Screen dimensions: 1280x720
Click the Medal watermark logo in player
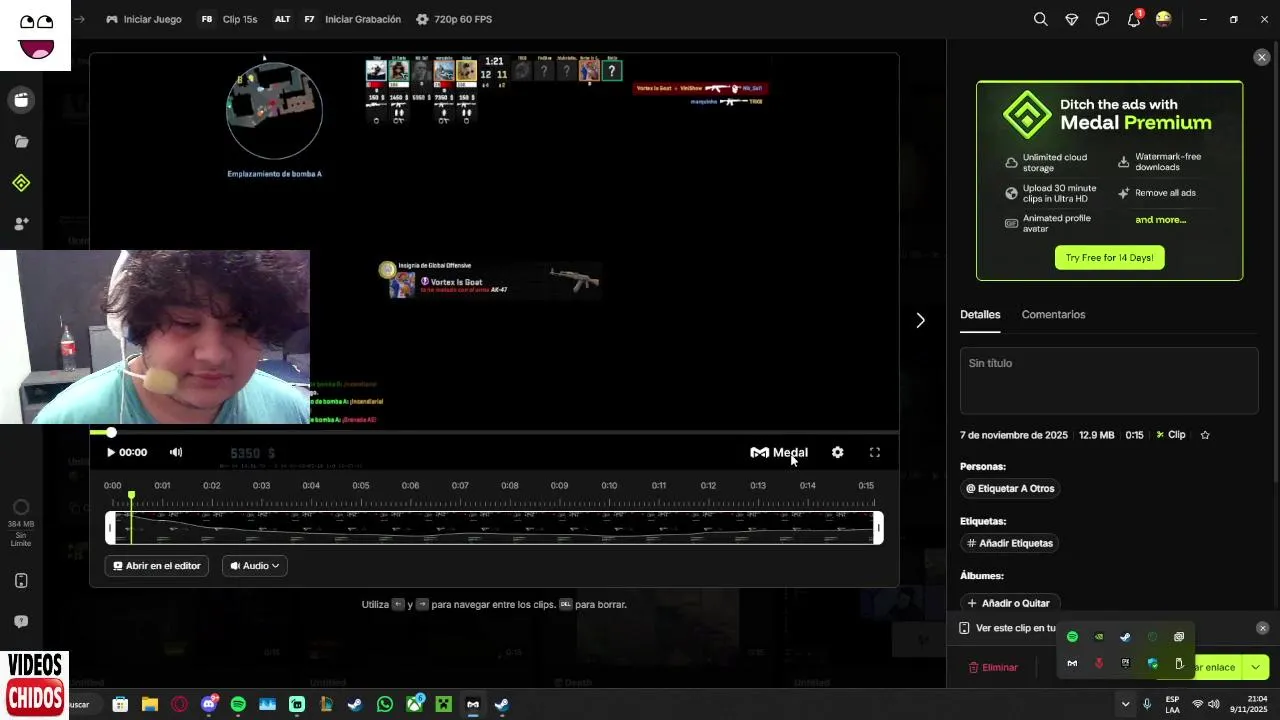coord(779,452)
